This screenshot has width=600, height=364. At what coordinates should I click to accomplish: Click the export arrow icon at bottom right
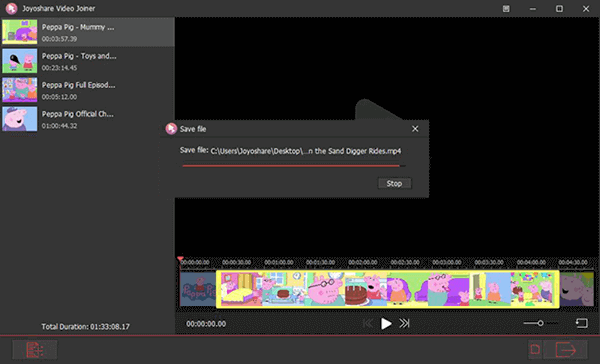coord(566,349)
